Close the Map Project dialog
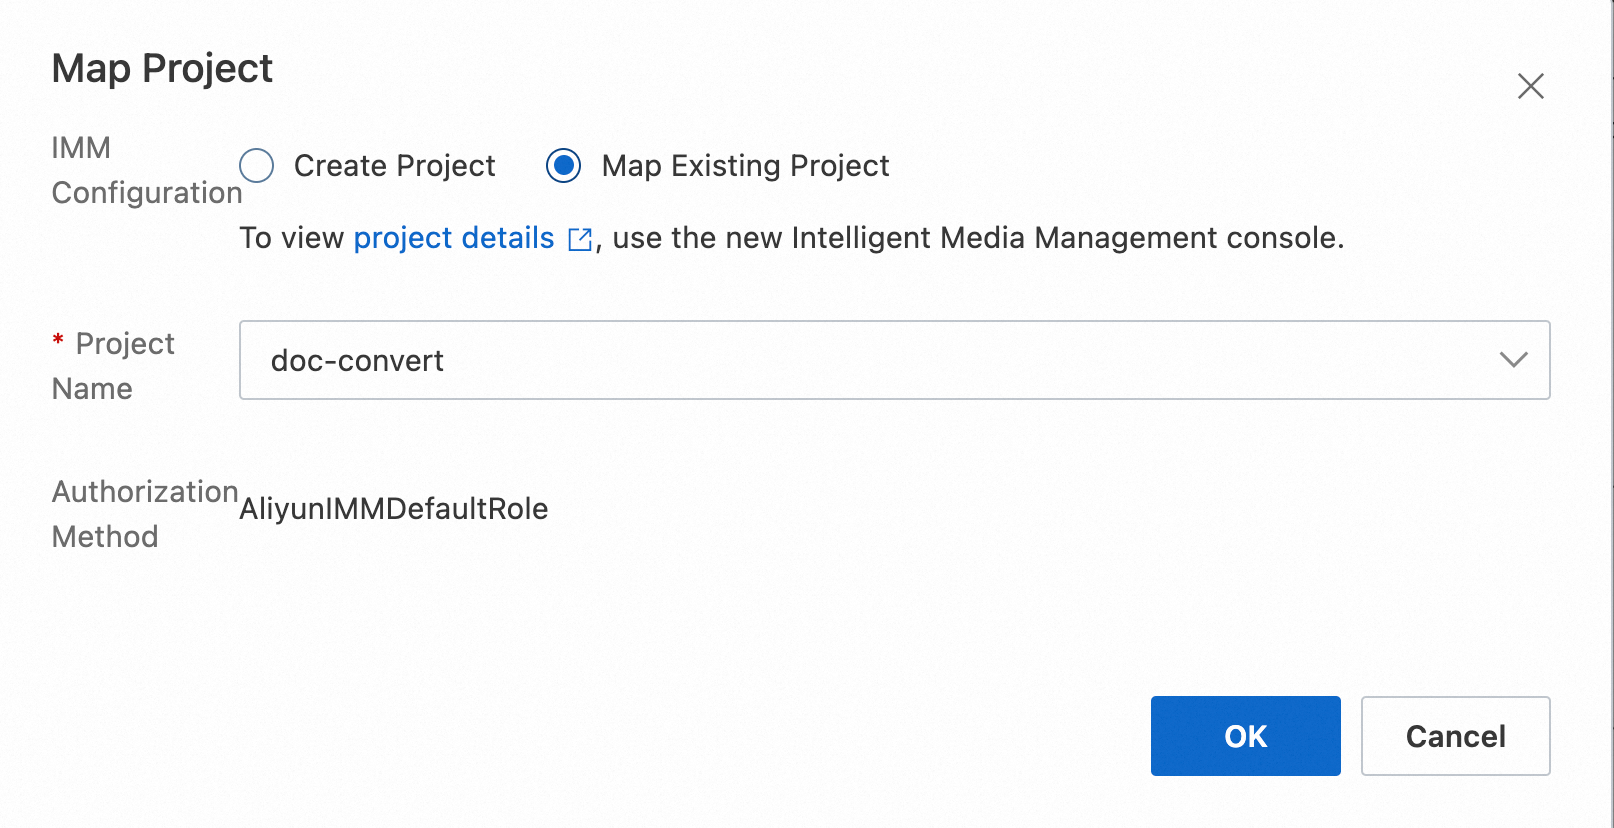This screenshot has height=828, width=1614. point(1530,86)
